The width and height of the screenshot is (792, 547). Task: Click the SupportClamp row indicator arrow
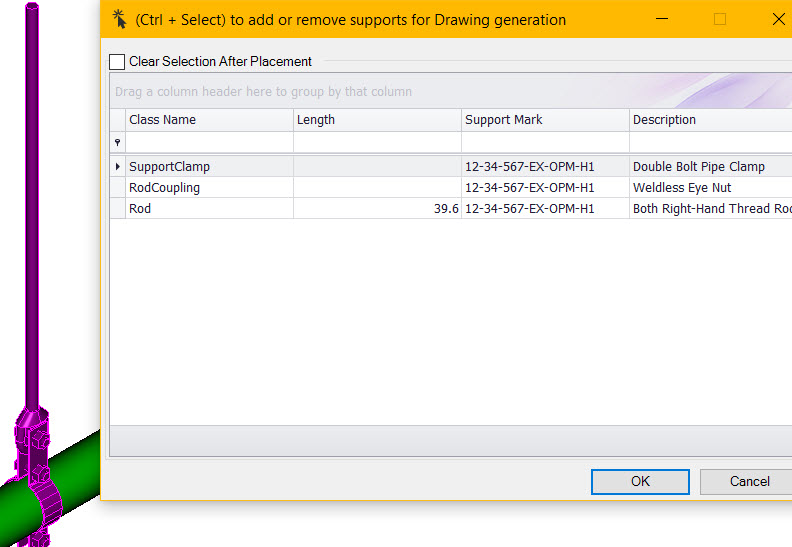point(118,166)
